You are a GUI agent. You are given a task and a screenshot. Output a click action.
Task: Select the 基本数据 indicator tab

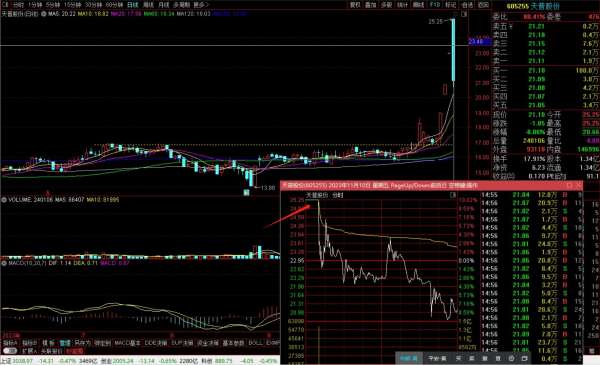pos(233,343)
